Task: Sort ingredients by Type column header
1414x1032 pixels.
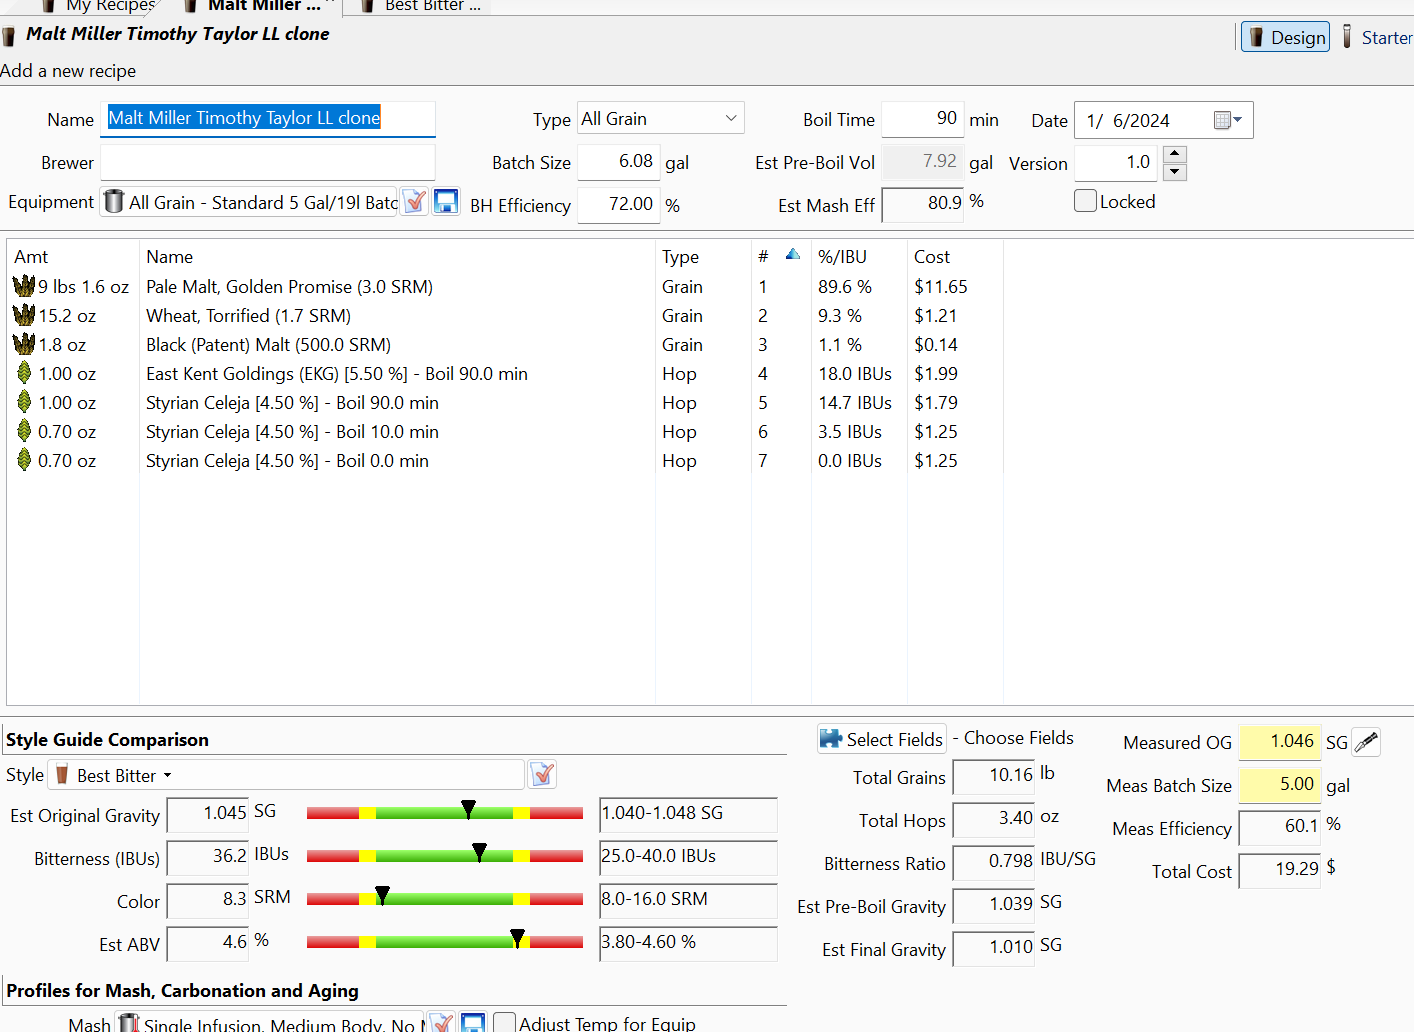Action: pos(681,257)
